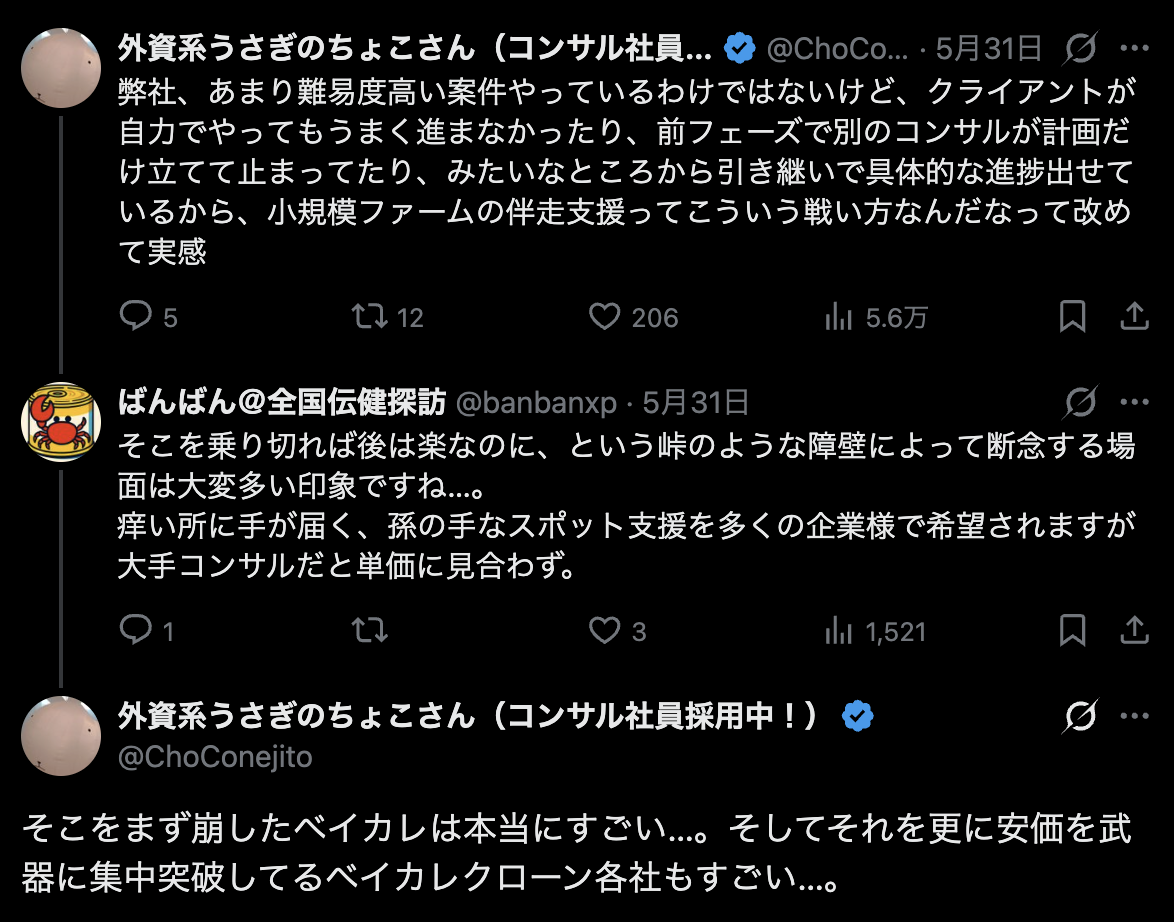
Task: Reply to the first tweet with 5 replies
Action: click(x=135, y=318)
